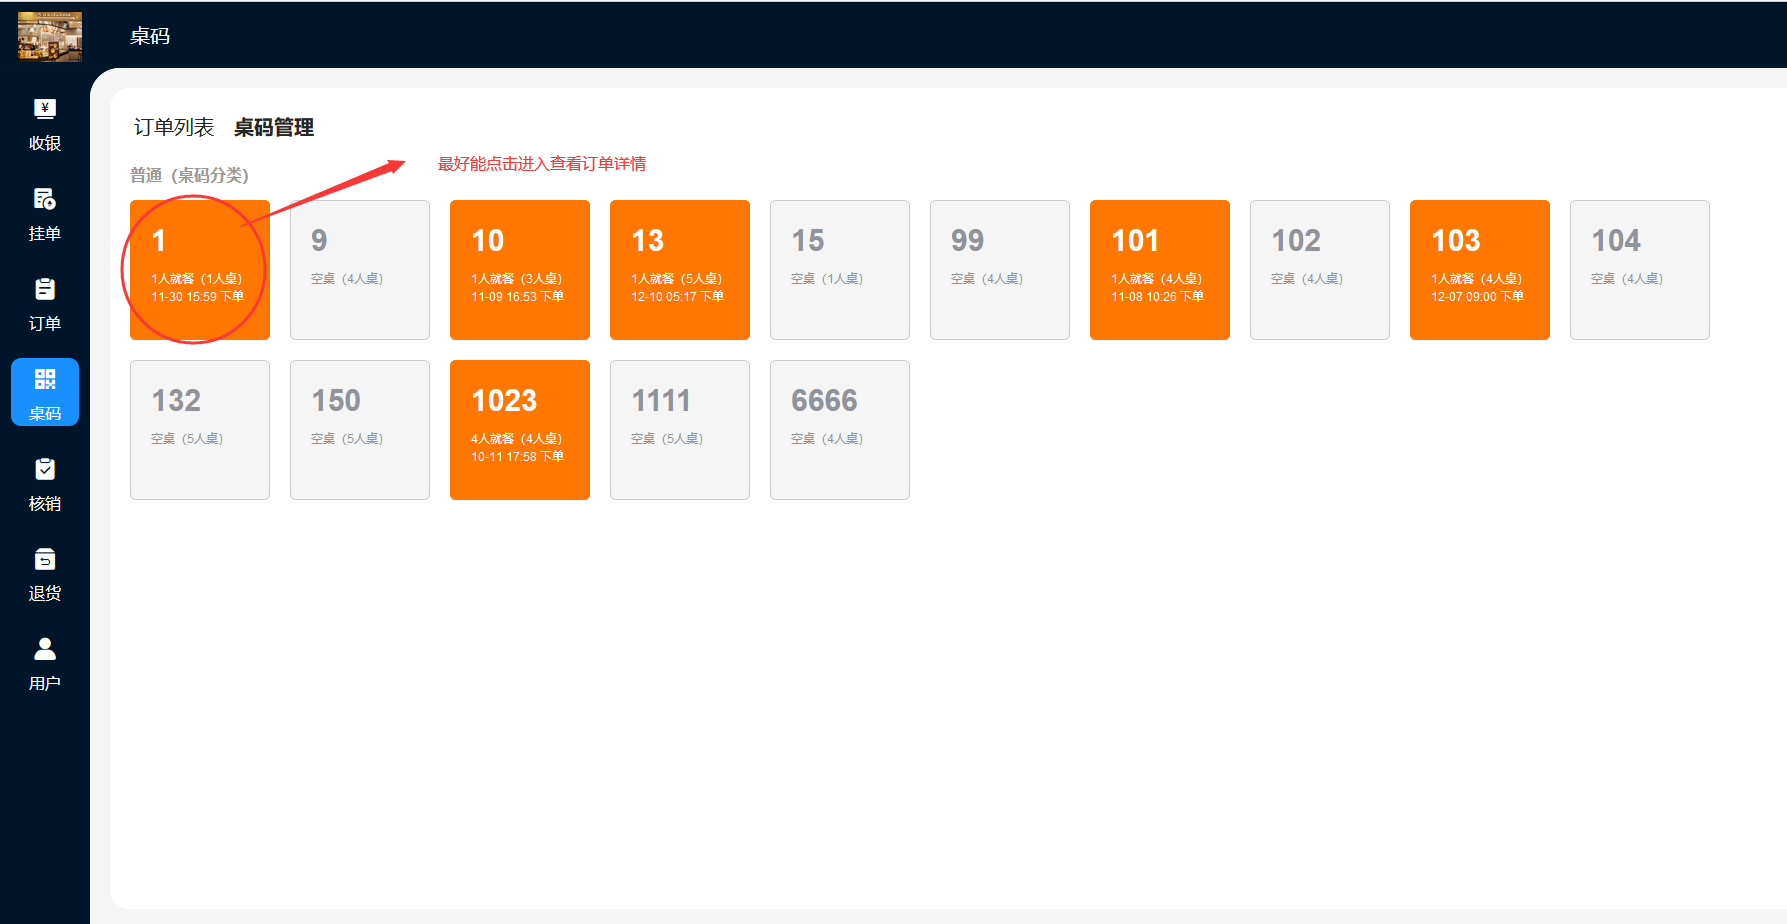Select empty table 6666 card
1787x924 pixels.
[840, 430]
